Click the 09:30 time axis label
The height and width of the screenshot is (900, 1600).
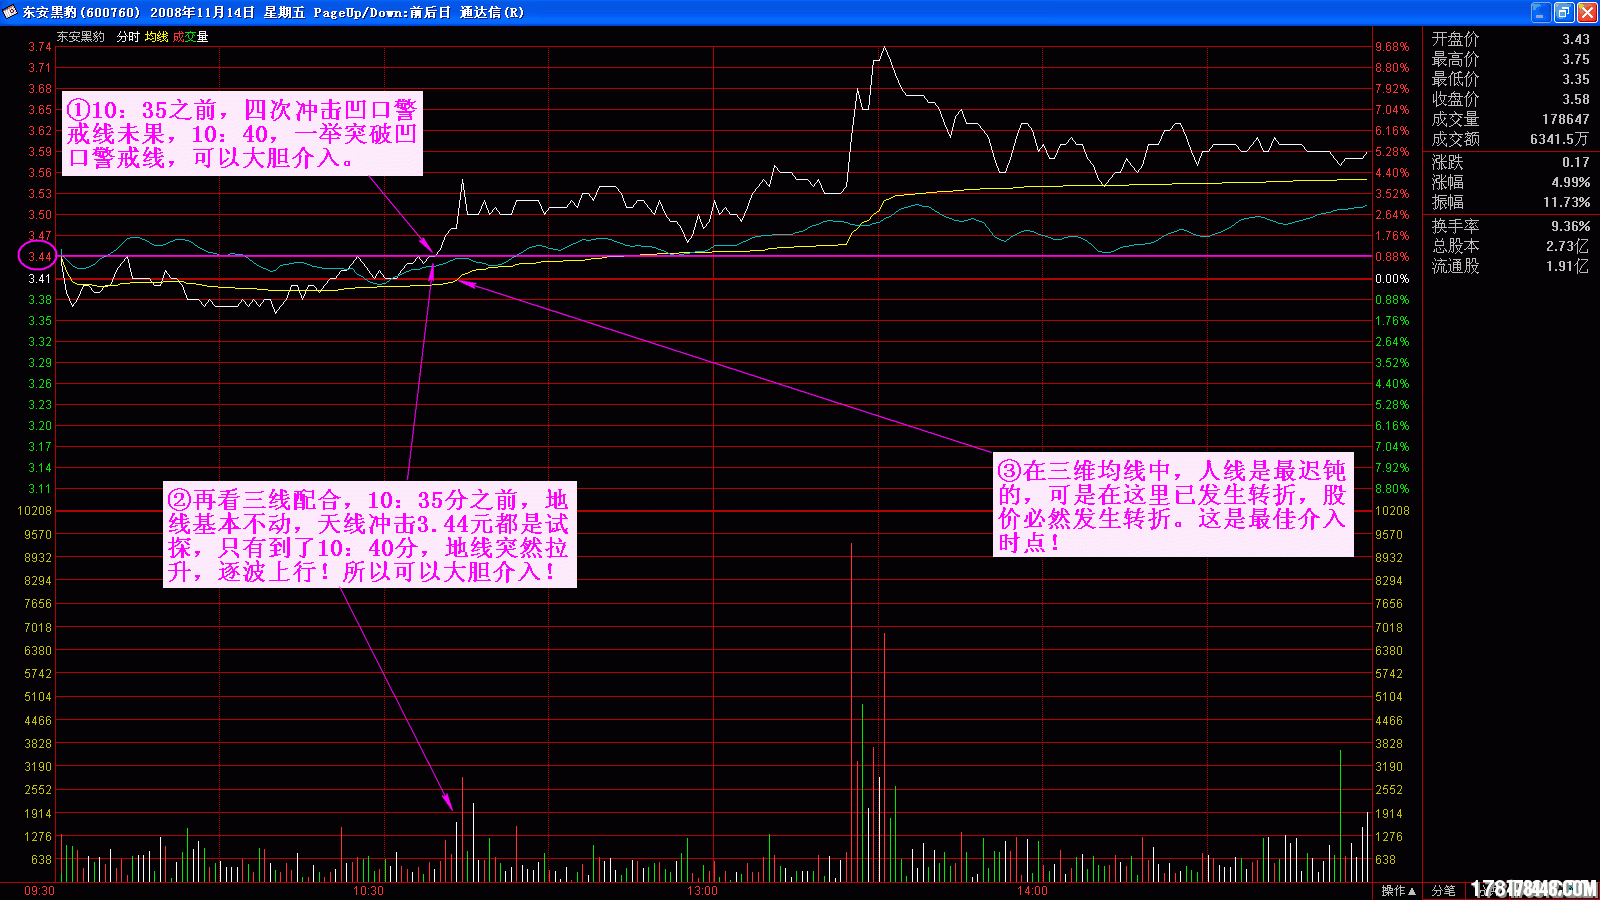click(x=40, y=890)
